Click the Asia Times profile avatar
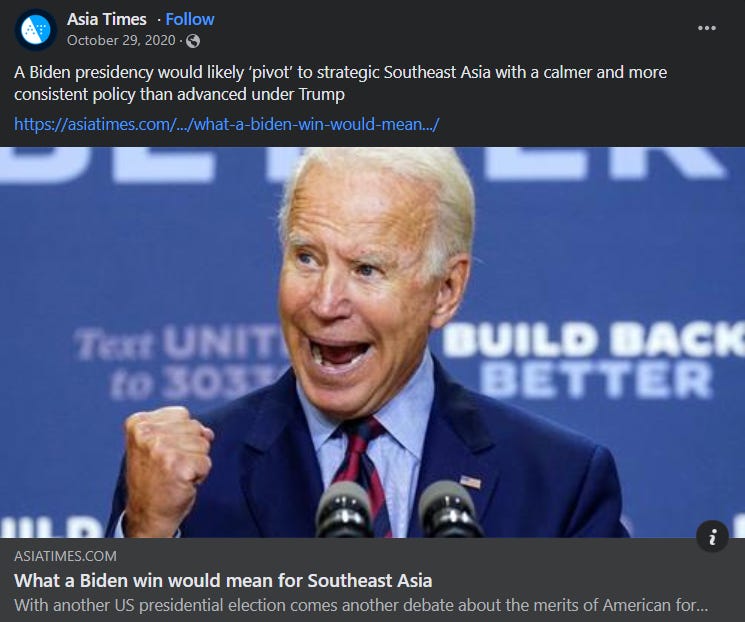This screenshot has width=745, height=622. click(x=36, y=29)
